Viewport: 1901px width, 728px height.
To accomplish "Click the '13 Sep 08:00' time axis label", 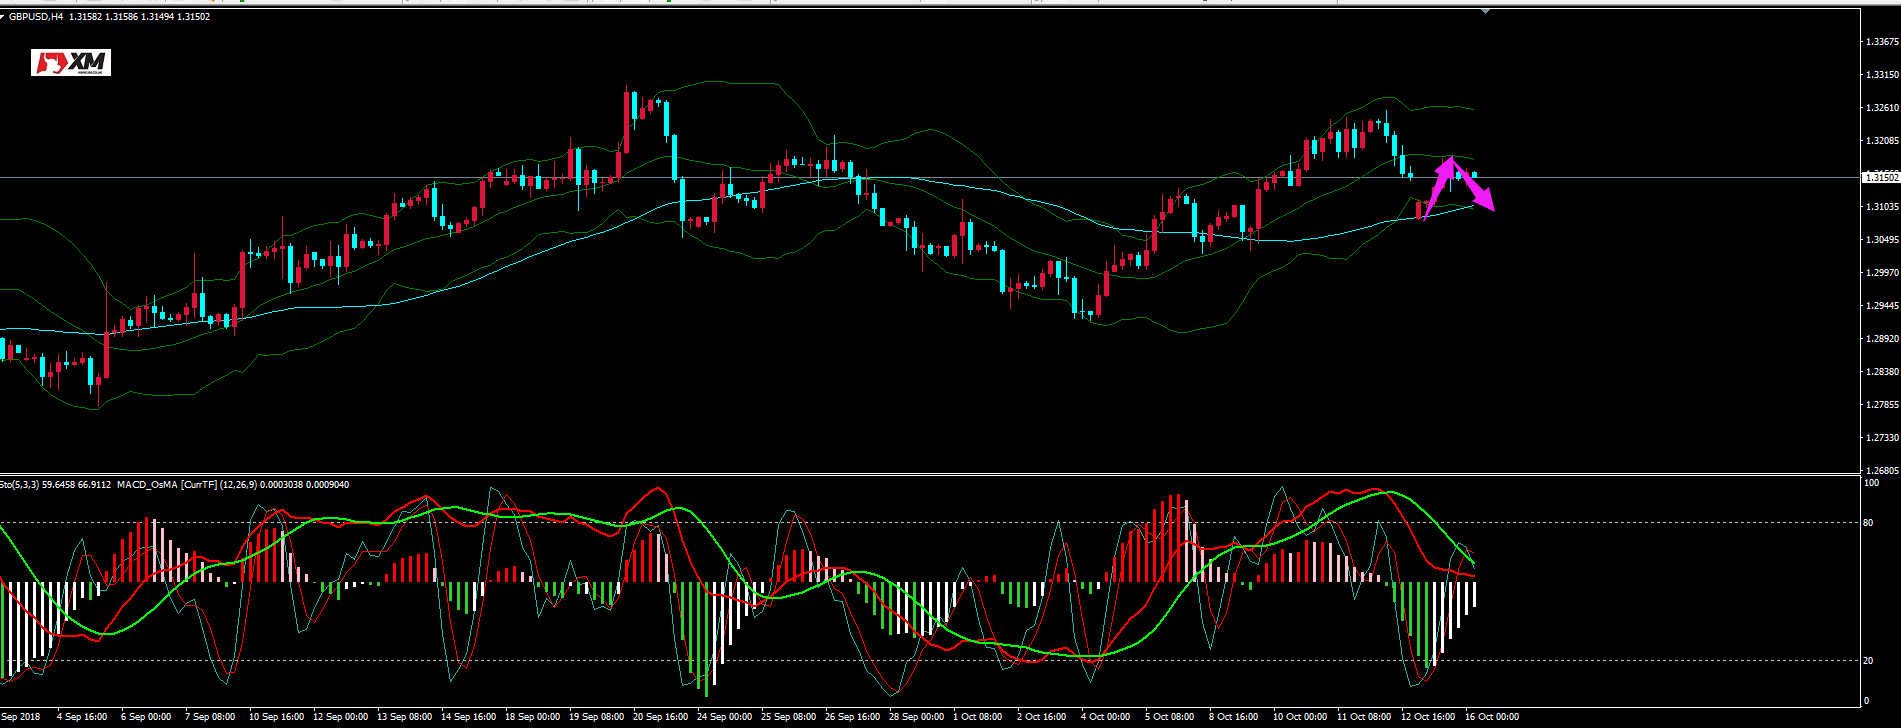I will pyautogui.click(x=405, y=717).
